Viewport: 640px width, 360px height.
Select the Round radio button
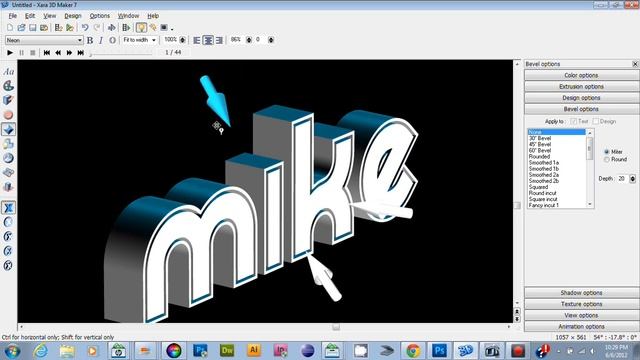[x=607, y=160]
